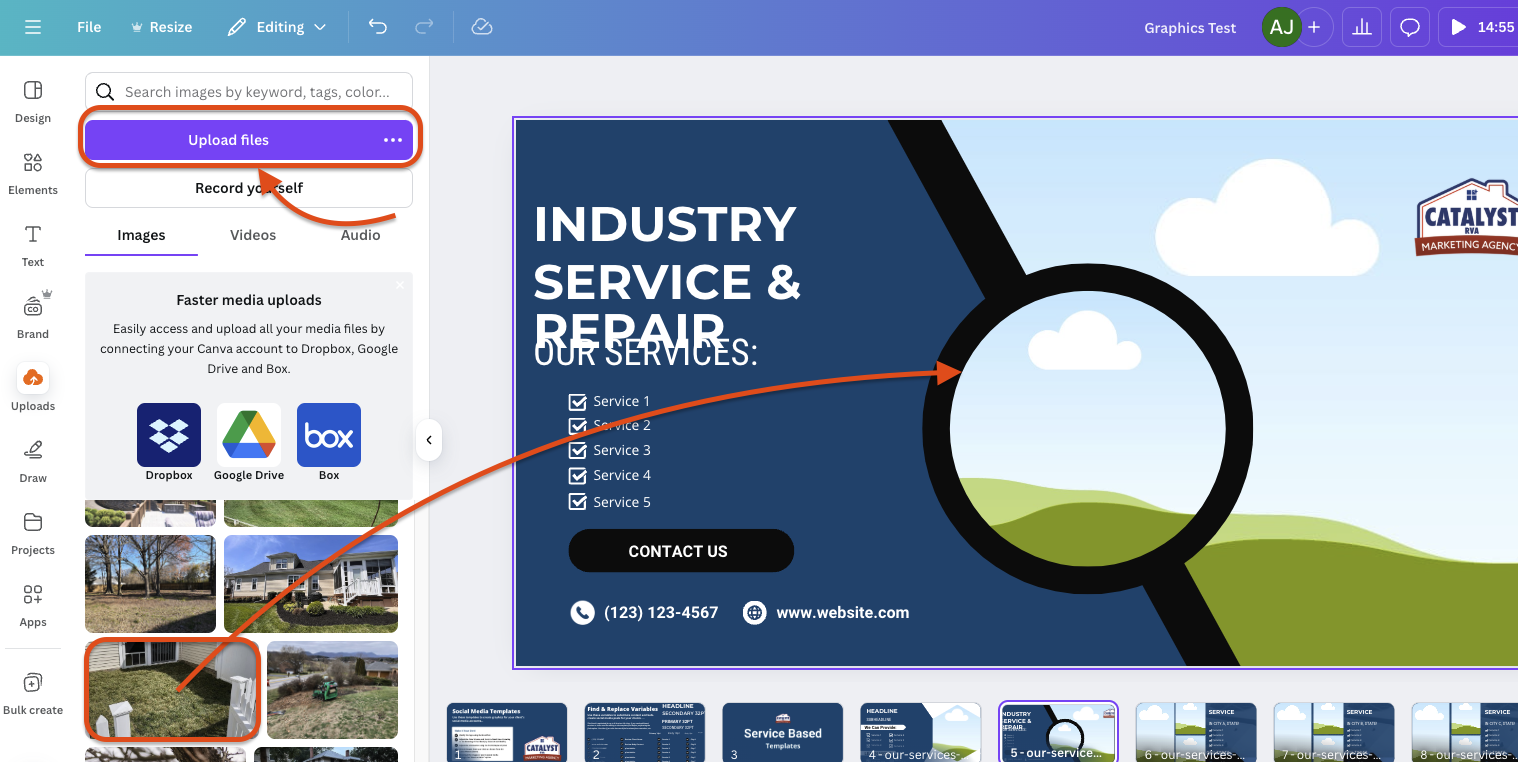Image resolution: width=1518 pixels, height=762 pixels.
Task: Open the analytics bar chart icon
Action: pyautogui.click(x=1361, y=27)
